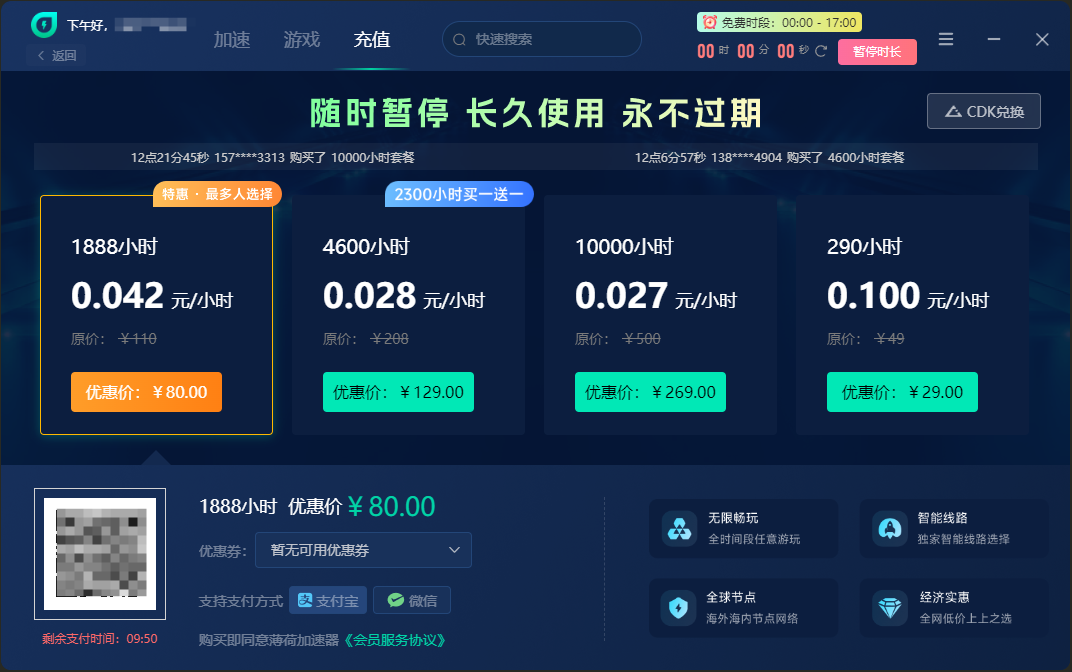This screenshot has height=672, width=1072.
Task: Click purchase notice 157****3313 购买了 10000小时套餐
Action: pos(273,158)
